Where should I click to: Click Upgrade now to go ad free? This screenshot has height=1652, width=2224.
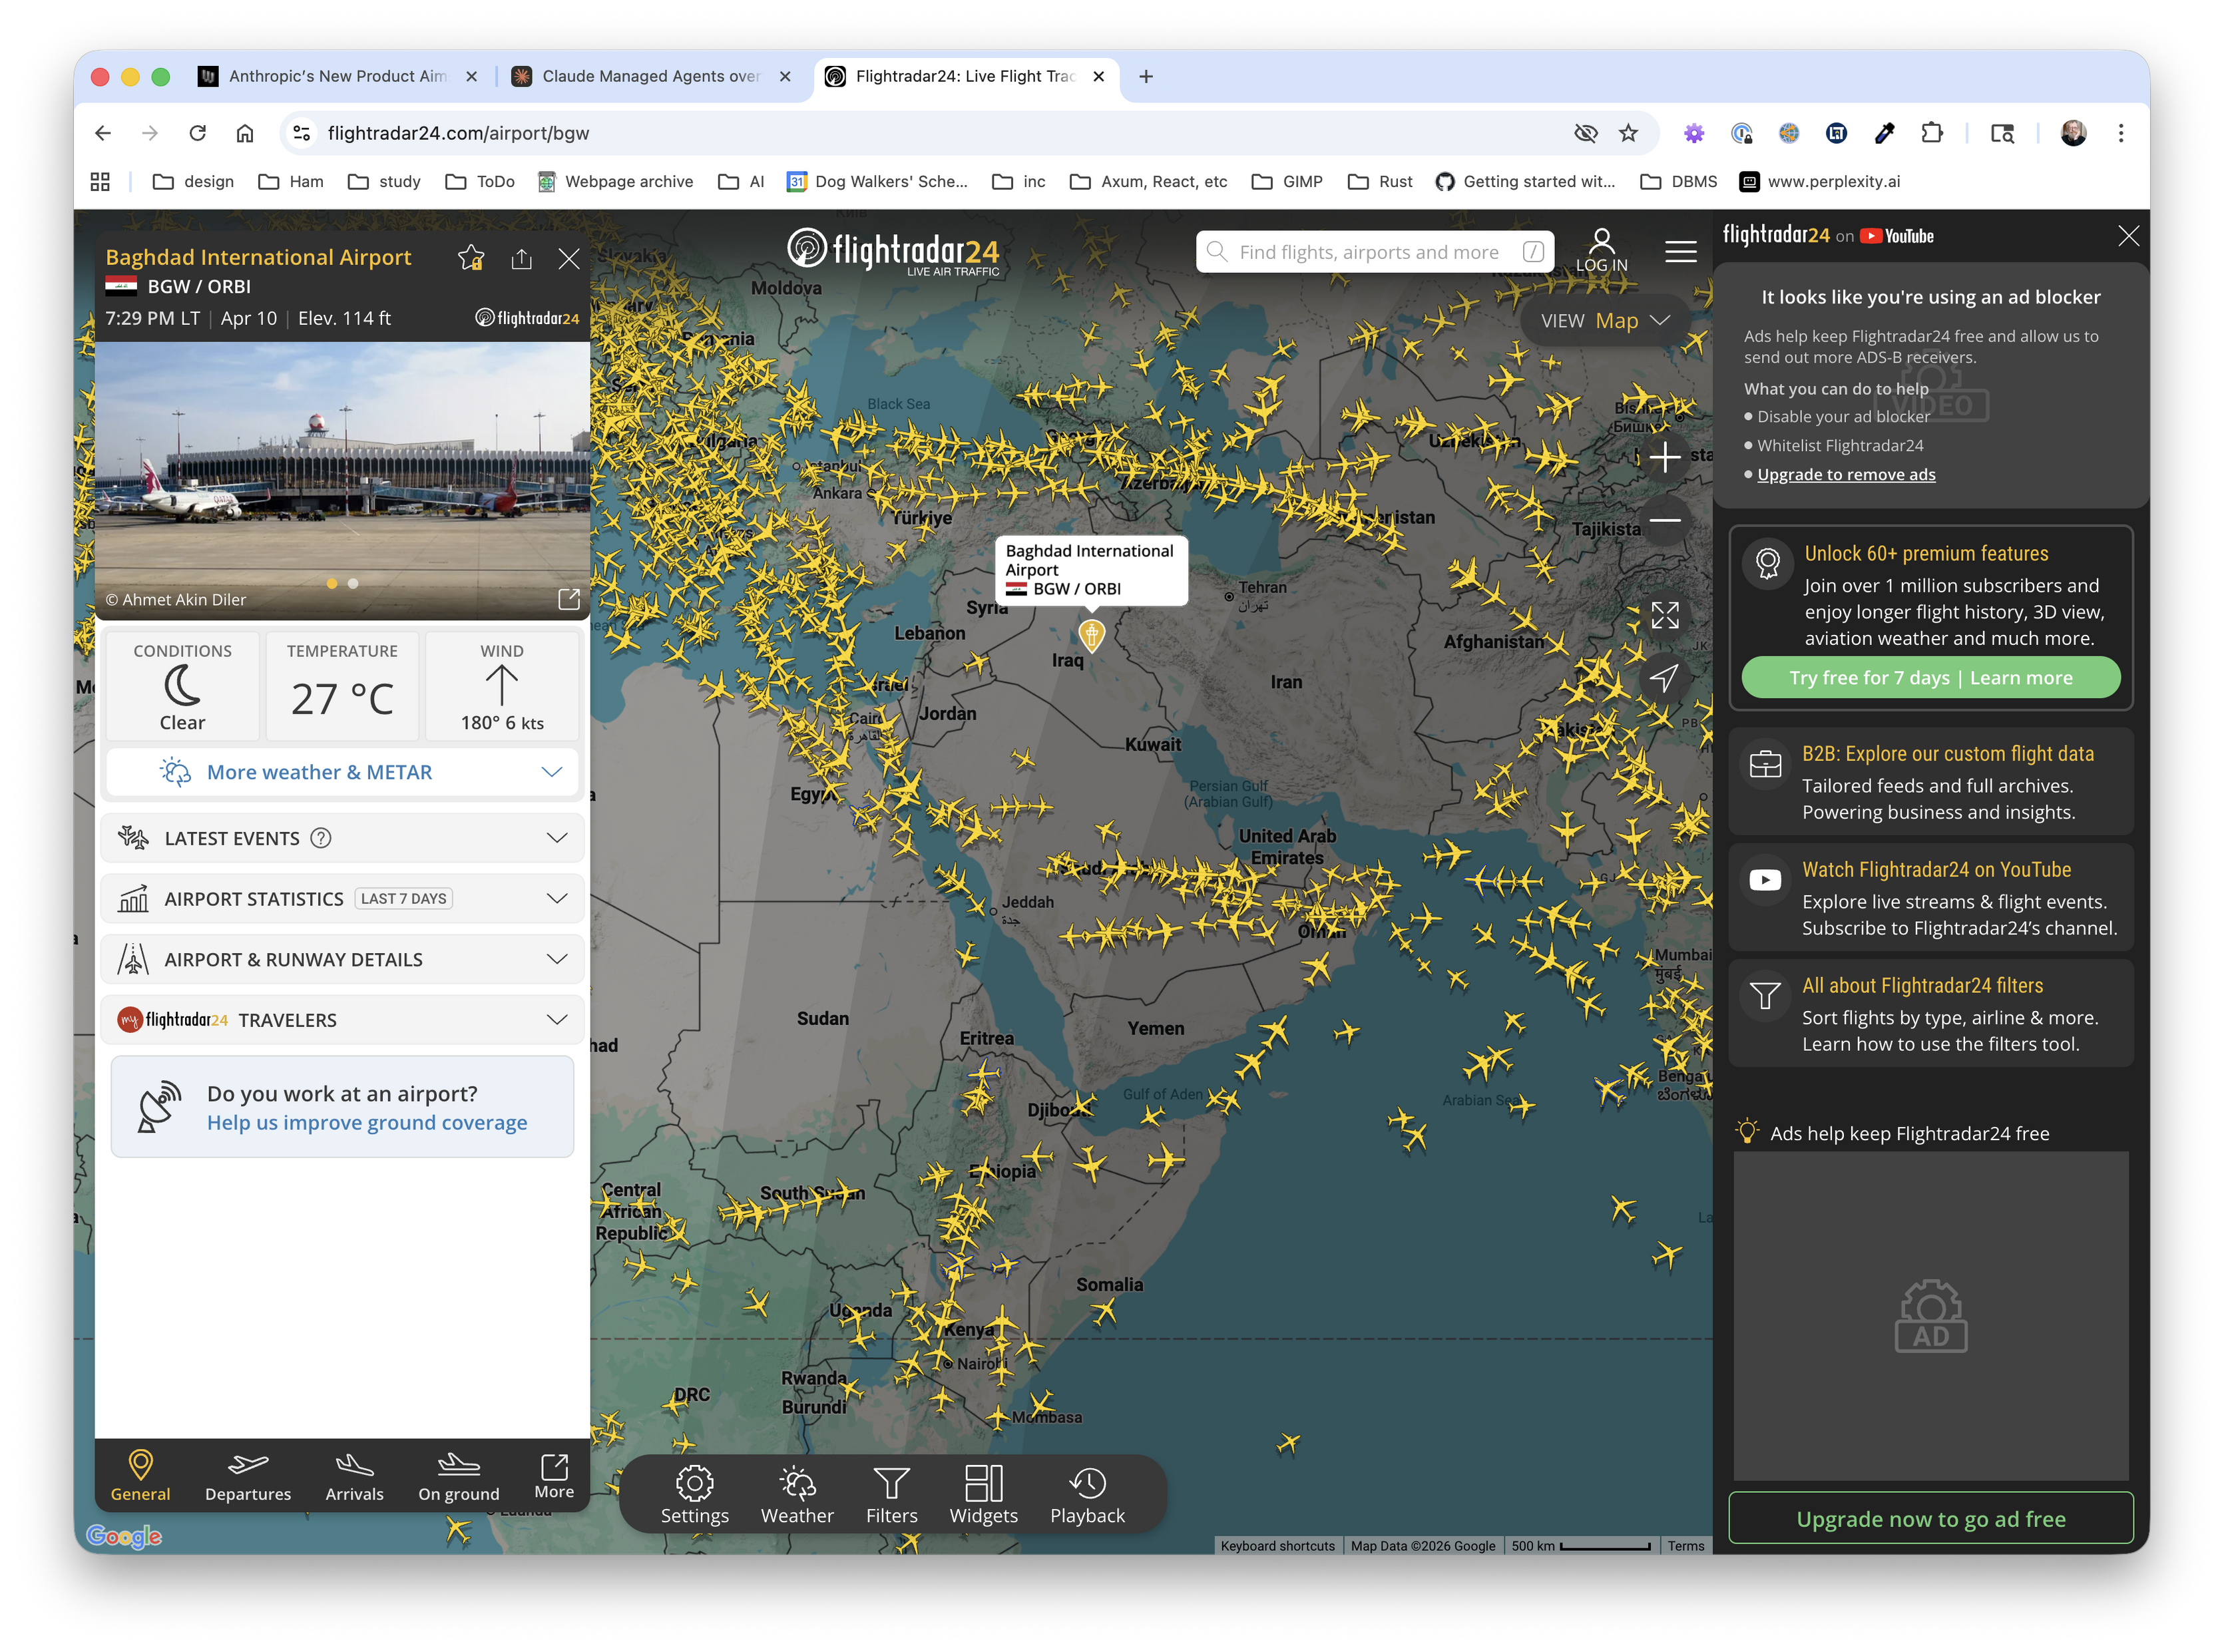[1930, 1519]
